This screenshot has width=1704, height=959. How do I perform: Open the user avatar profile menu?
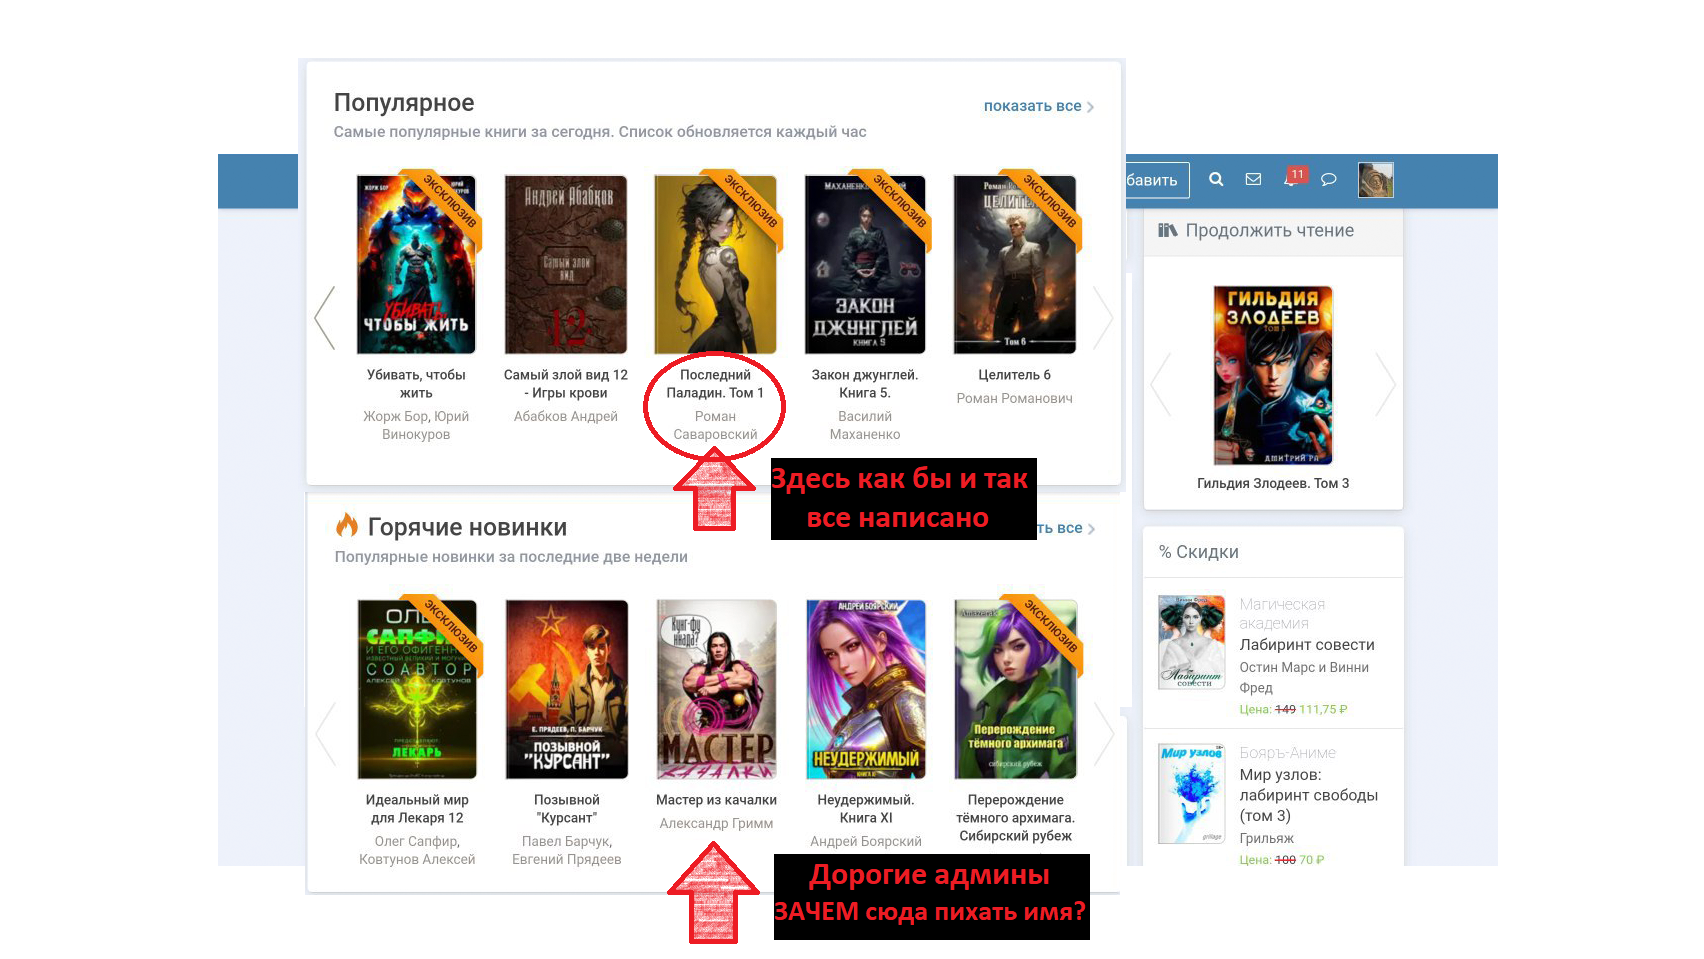[x=1375, y=180]
